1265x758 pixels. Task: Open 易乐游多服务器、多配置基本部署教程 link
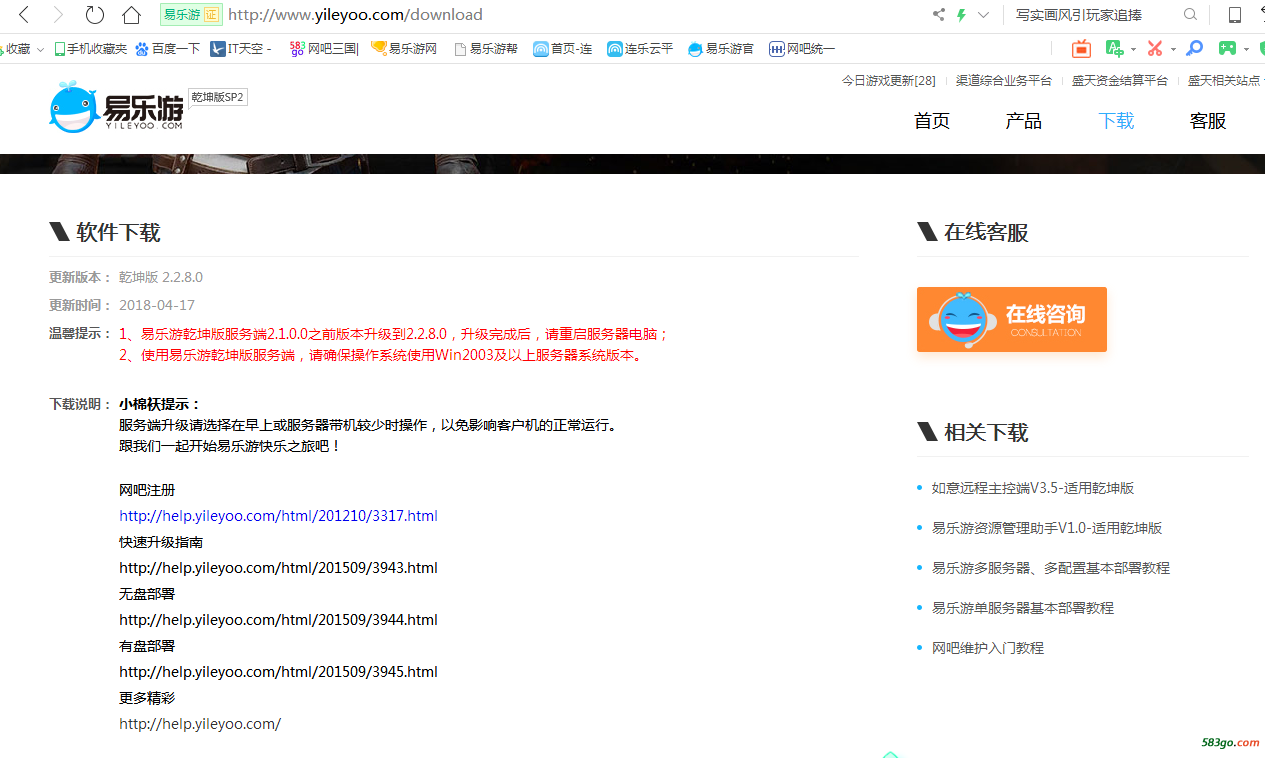1051,568
